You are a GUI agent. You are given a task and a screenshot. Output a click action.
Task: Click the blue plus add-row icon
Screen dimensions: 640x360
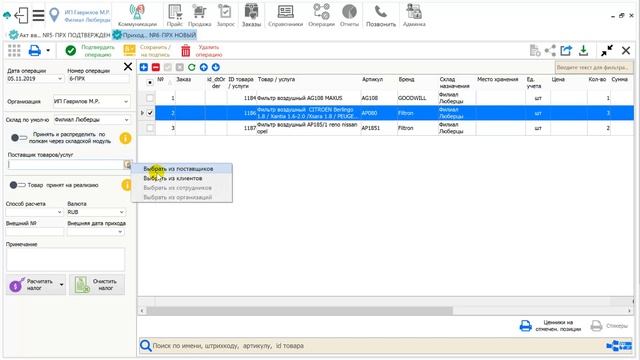[x=144, y=67]
